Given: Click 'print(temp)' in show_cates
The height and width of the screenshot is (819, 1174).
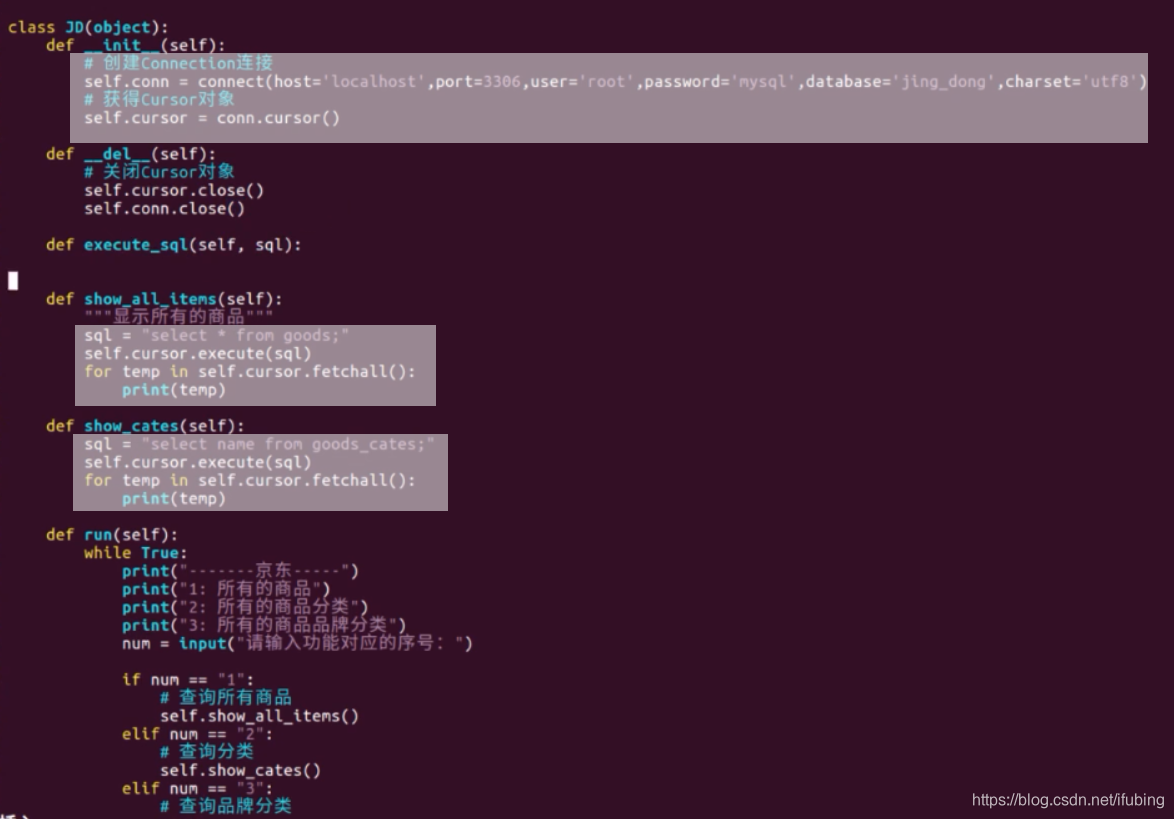Looking at the screenshot, I should point(174,499).
